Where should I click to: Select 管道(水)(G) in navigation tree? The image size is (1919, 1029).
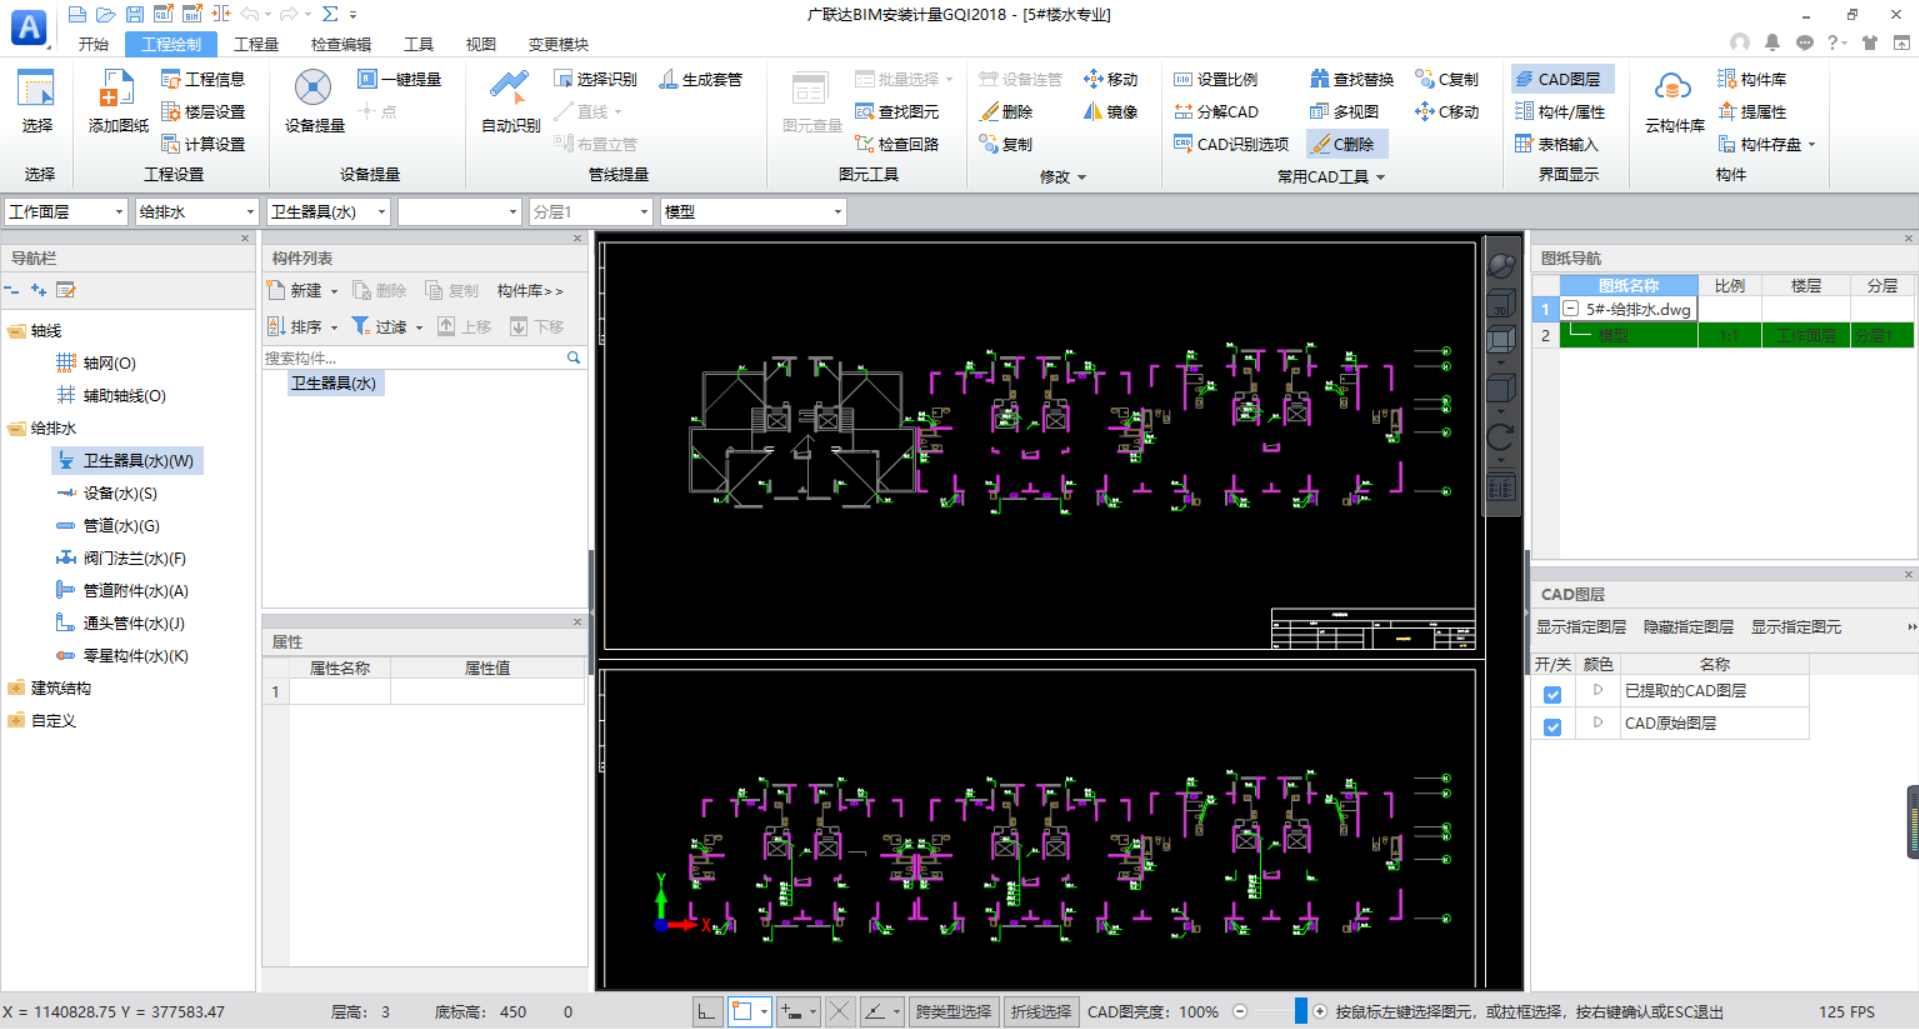tap(120, 526)
